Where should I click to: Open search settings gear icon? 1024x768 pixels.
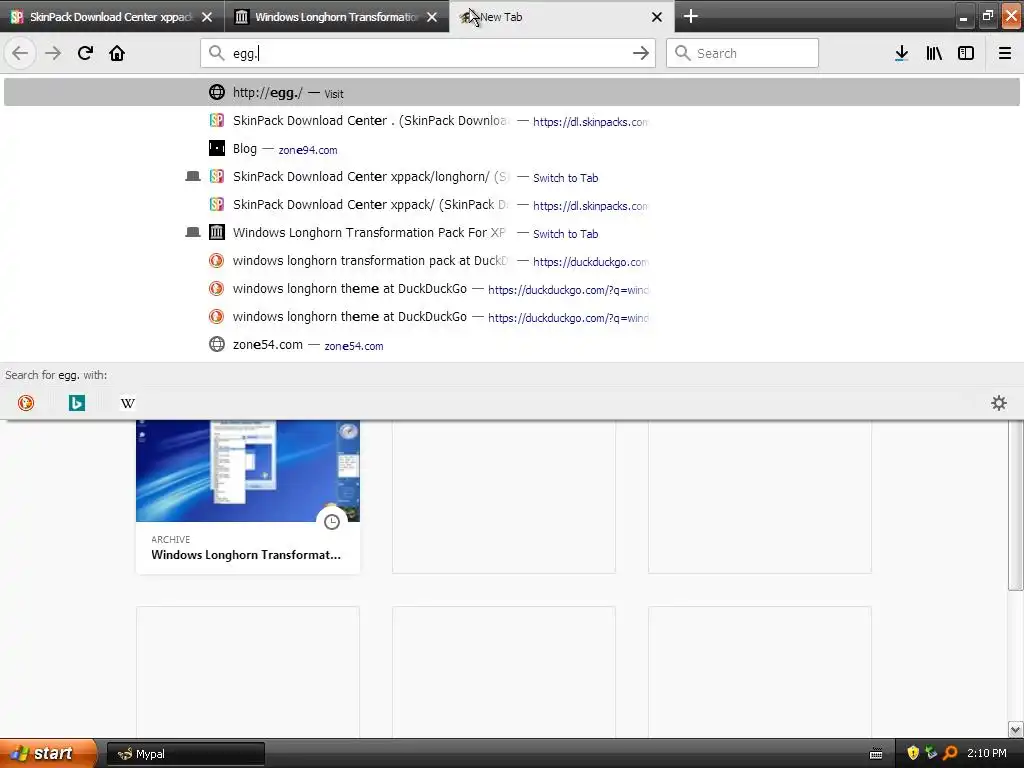pos(999,403)
